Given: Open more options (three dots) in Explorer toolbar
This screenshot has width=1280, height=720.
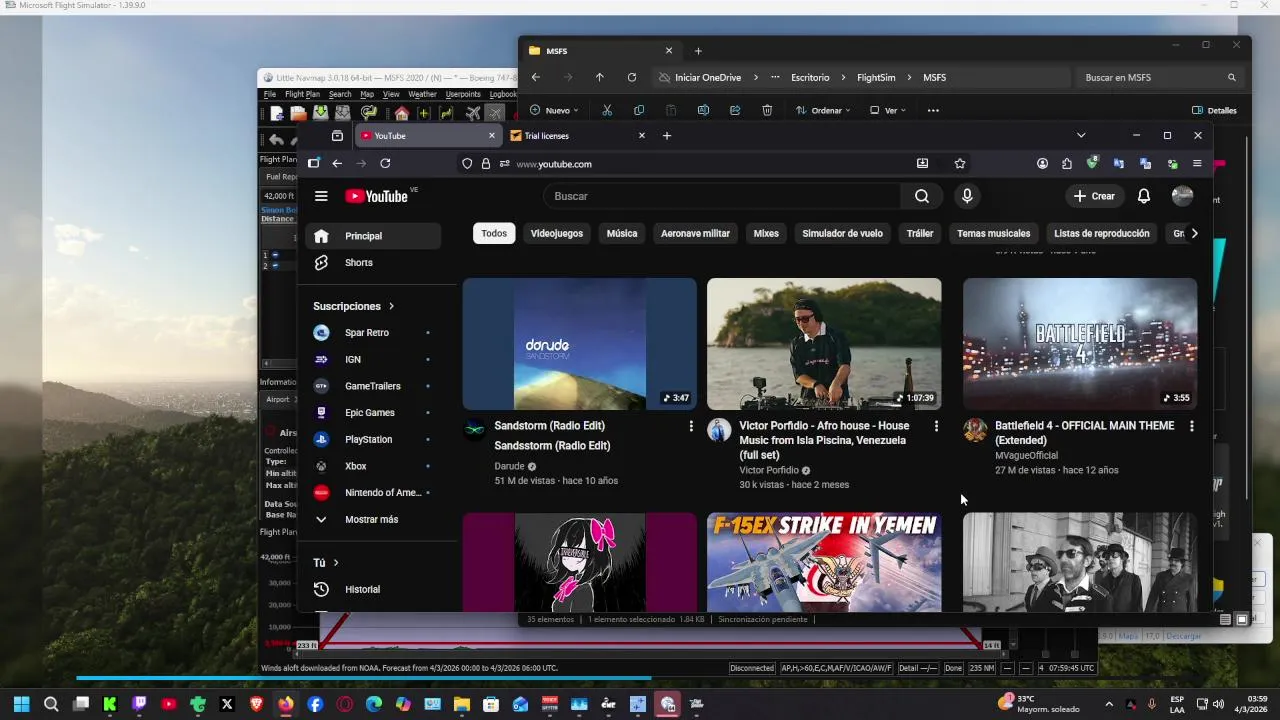Looking at the screenshot, I should click(x=933, y=110).
